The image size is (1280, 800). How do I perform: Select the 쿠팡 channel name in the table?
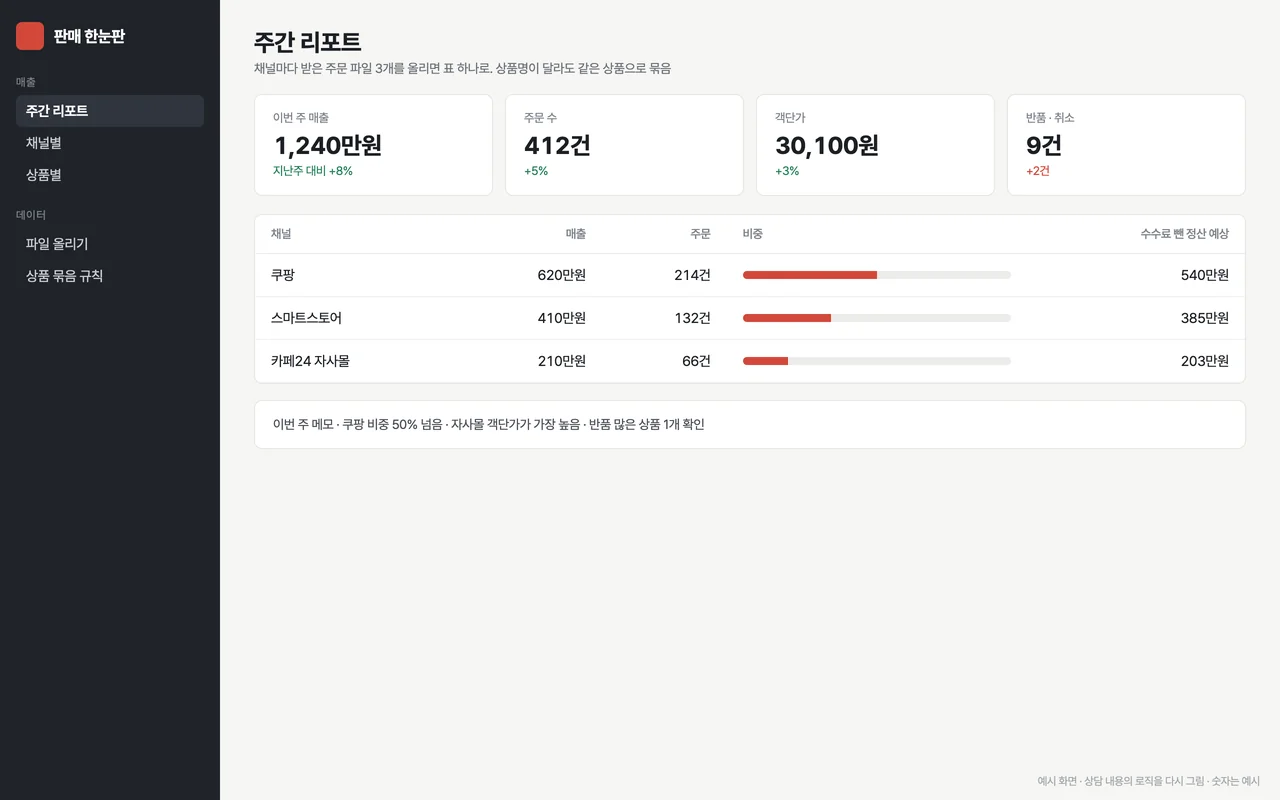pos(283,275)
